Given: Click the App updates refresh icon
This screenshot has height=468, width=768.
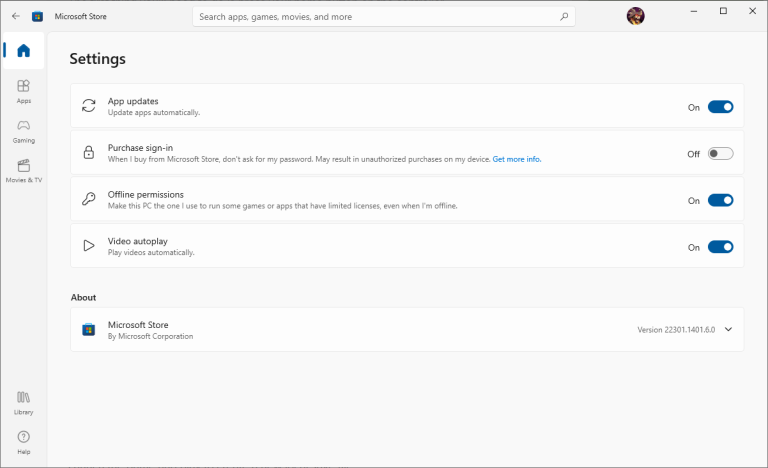Looking at the screenshot, I should pyautogui.click(x=89, y=105).
